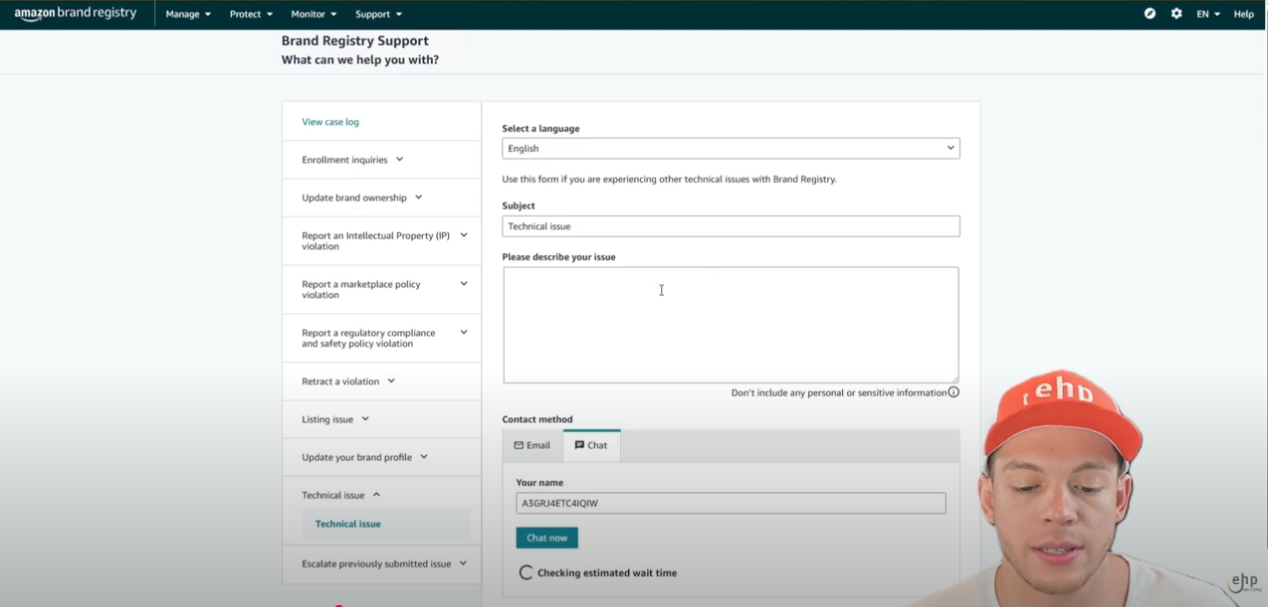Select the Chat contact method tab
The width and height of the screenshot is (1268, 607).
click(591, 445)
